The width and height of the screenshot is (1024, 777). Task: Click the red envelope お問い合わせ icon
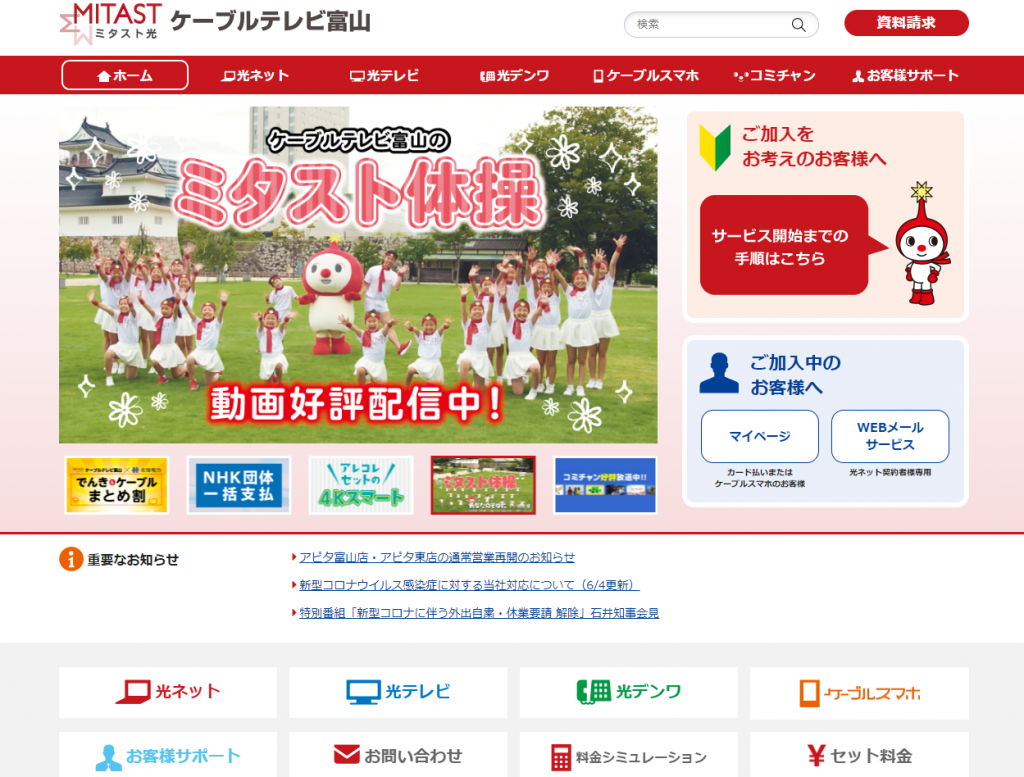346,754
